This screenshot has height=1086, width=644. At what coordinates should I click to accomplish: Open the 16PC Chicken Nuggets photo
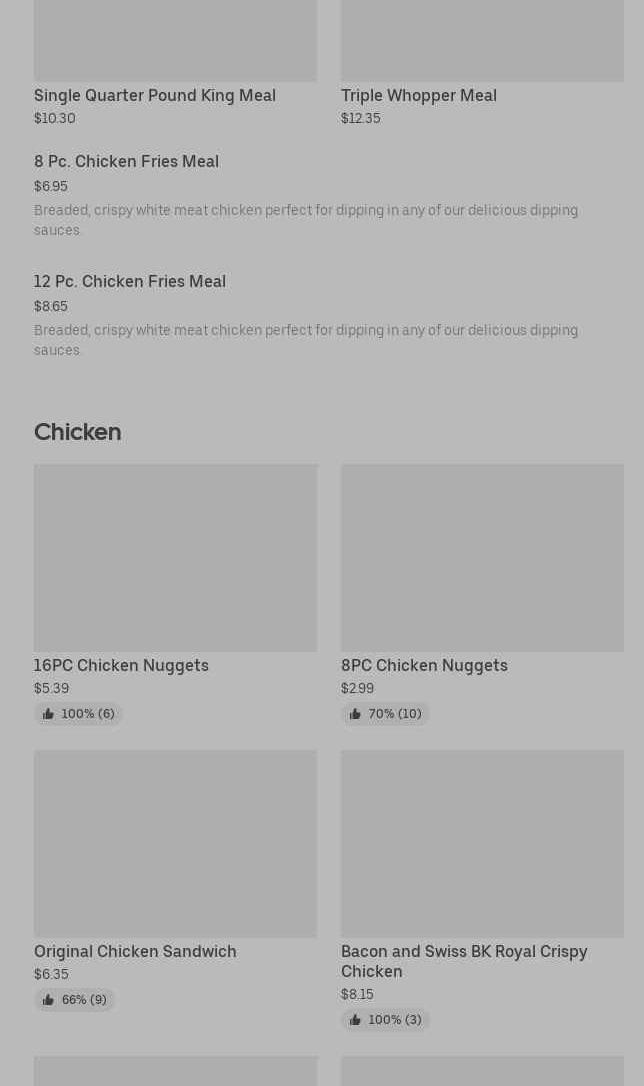point(175,557)
